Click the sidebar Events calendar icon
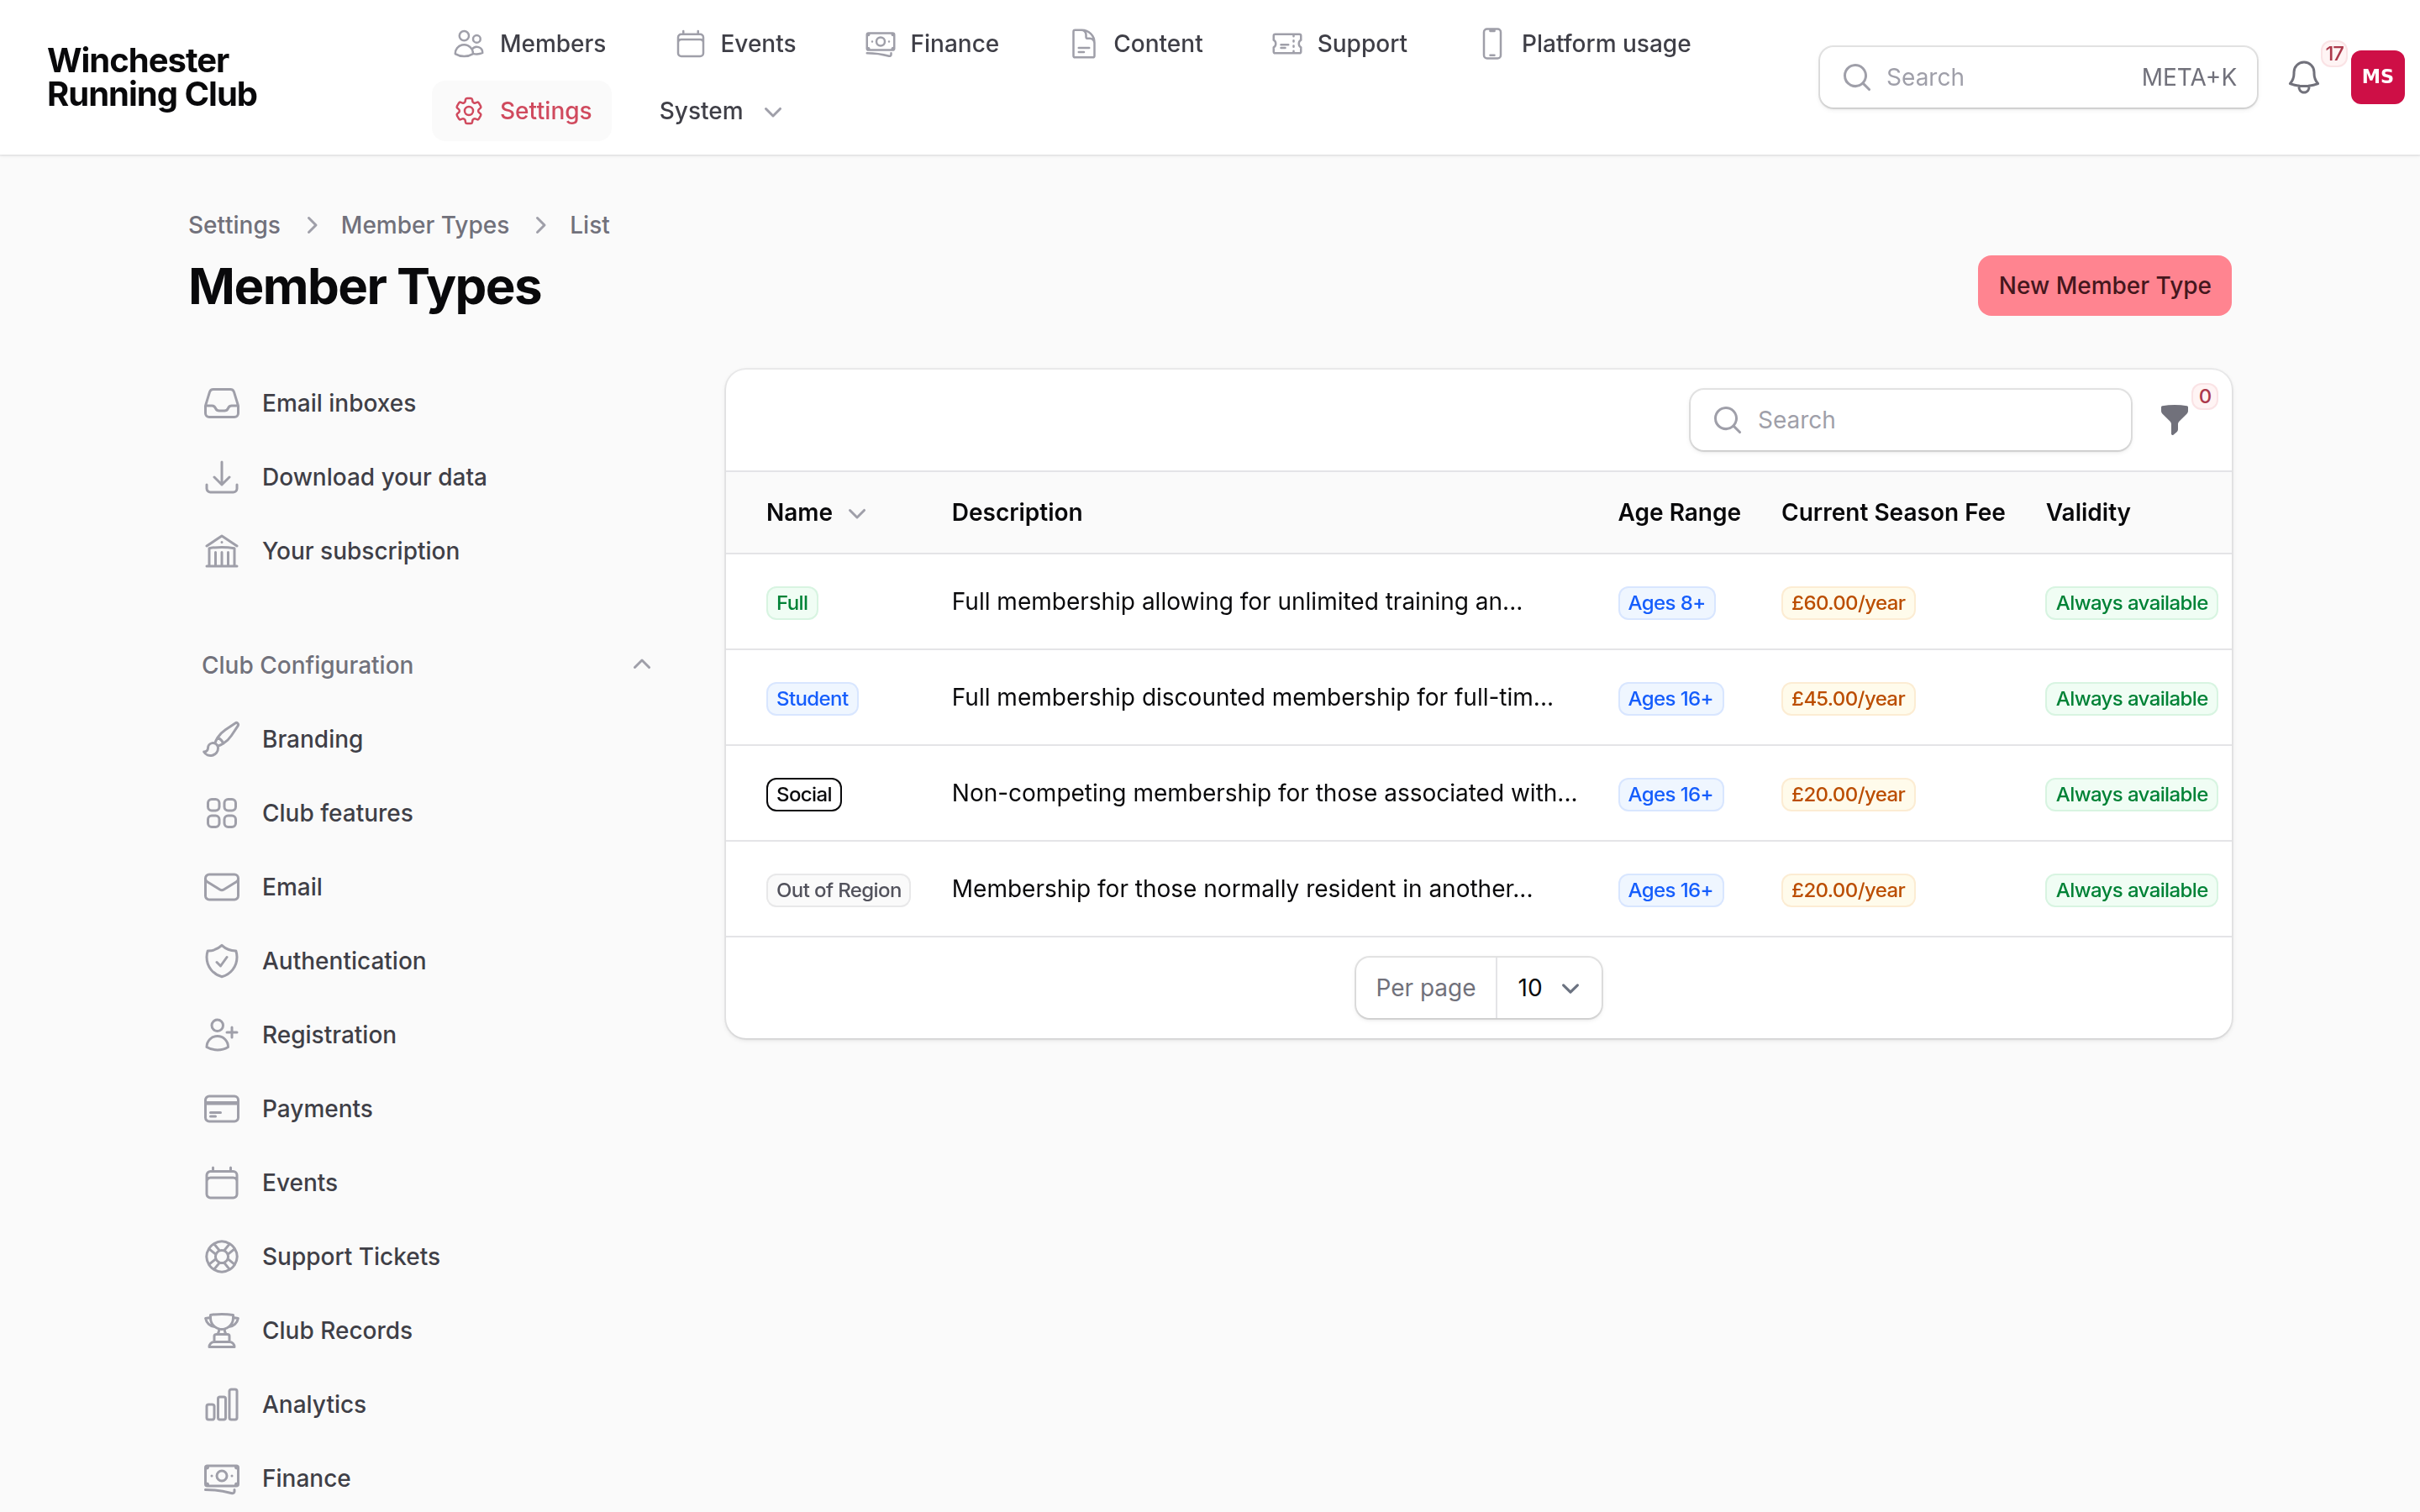 (x=222, y=1183)
